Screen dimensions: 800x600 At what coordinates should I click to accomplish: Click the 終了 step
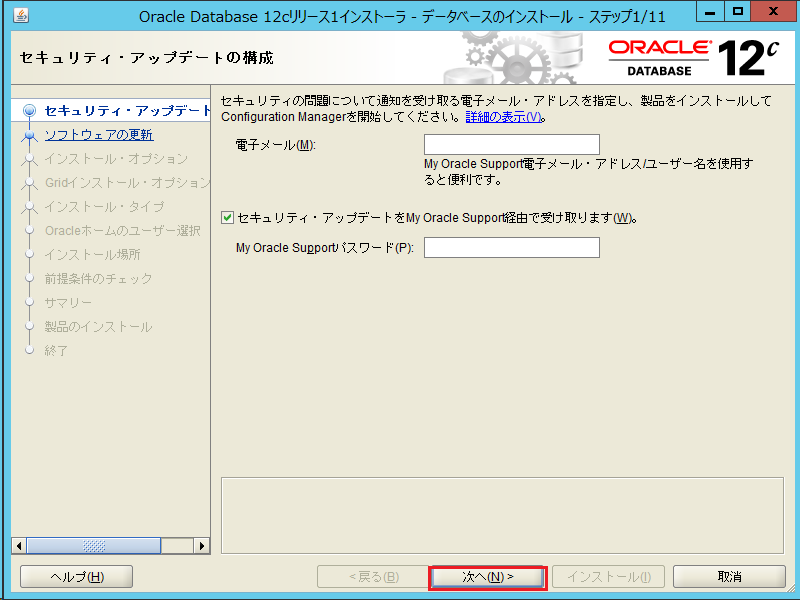coord(56,351)
